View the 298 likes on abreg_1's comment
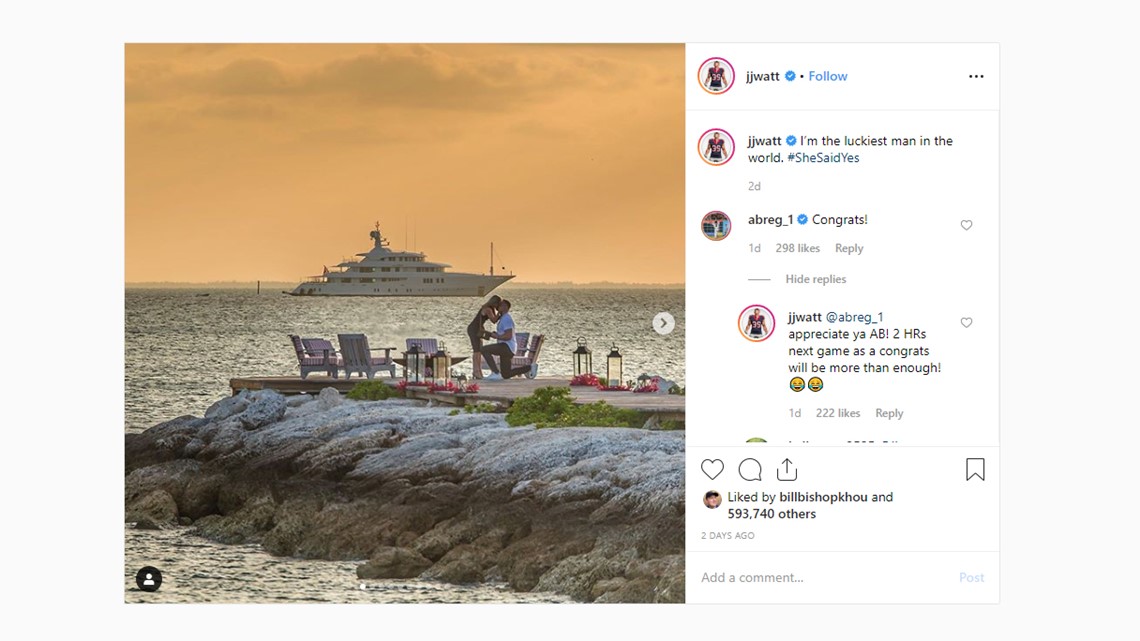The width and height of the screenshot is (1140, 641). (797, 249)
